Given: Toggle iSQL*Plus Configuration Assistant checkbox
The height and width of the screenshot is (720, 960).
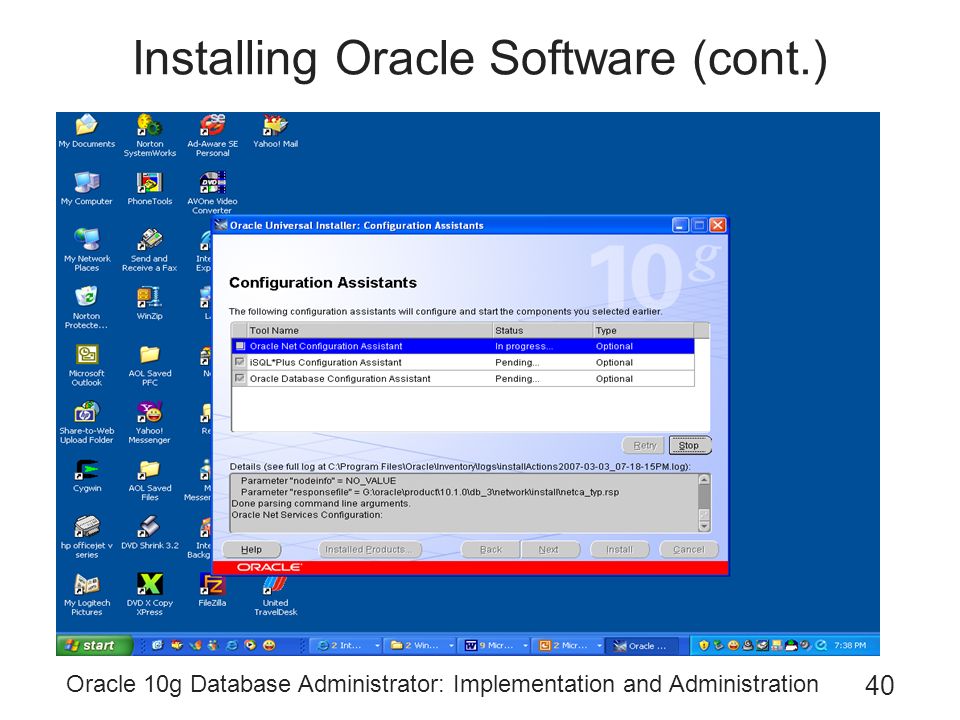Looking at the screenshot, I should [240, 362].
